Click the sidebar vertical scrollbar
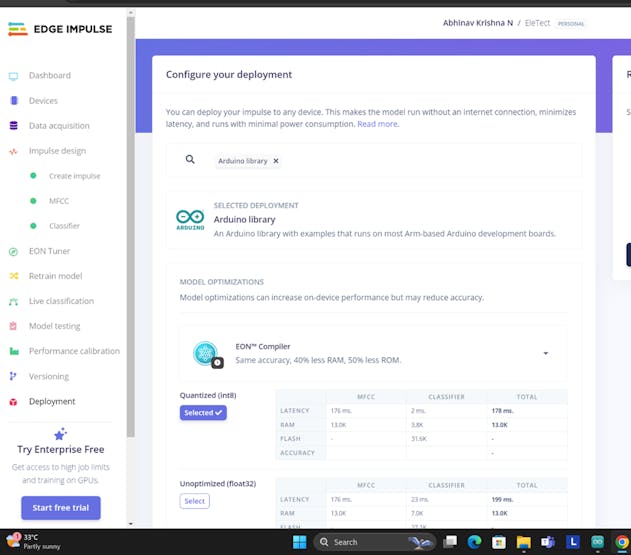The height and width of the screenshot is (555, 631). (130, 225)
